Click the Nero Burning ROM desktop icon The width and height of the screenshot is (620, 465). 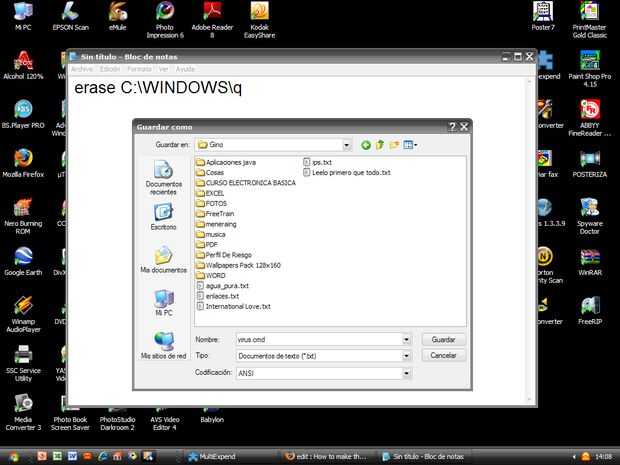tap(23, 215)
